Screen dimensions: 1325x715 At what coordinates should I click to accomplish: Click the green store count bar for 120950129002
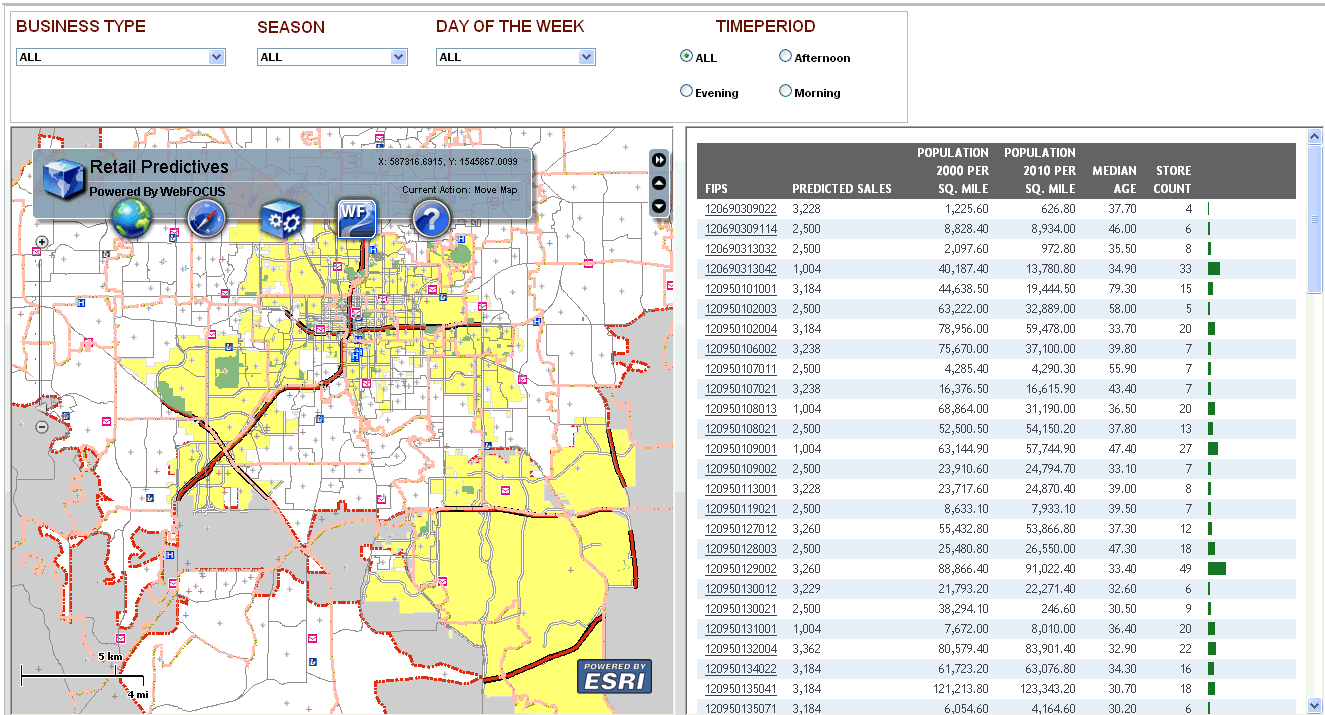click(1217, 569)
